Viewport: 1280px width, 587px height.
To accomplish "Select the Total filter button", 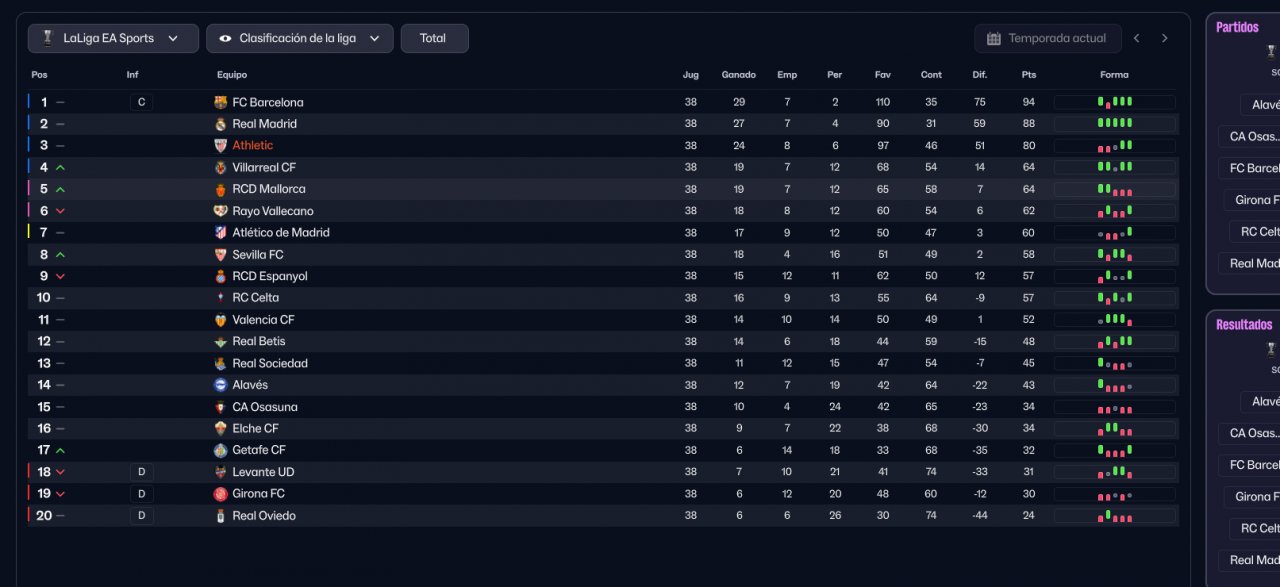I will tap(434, 38).
